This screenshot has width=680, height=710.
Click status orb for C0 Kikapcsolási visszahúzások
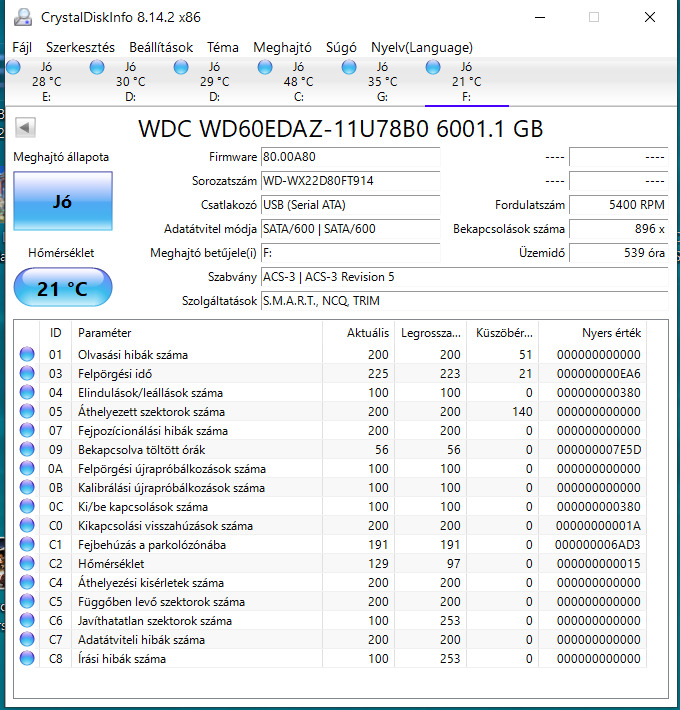tap(27, 525)
